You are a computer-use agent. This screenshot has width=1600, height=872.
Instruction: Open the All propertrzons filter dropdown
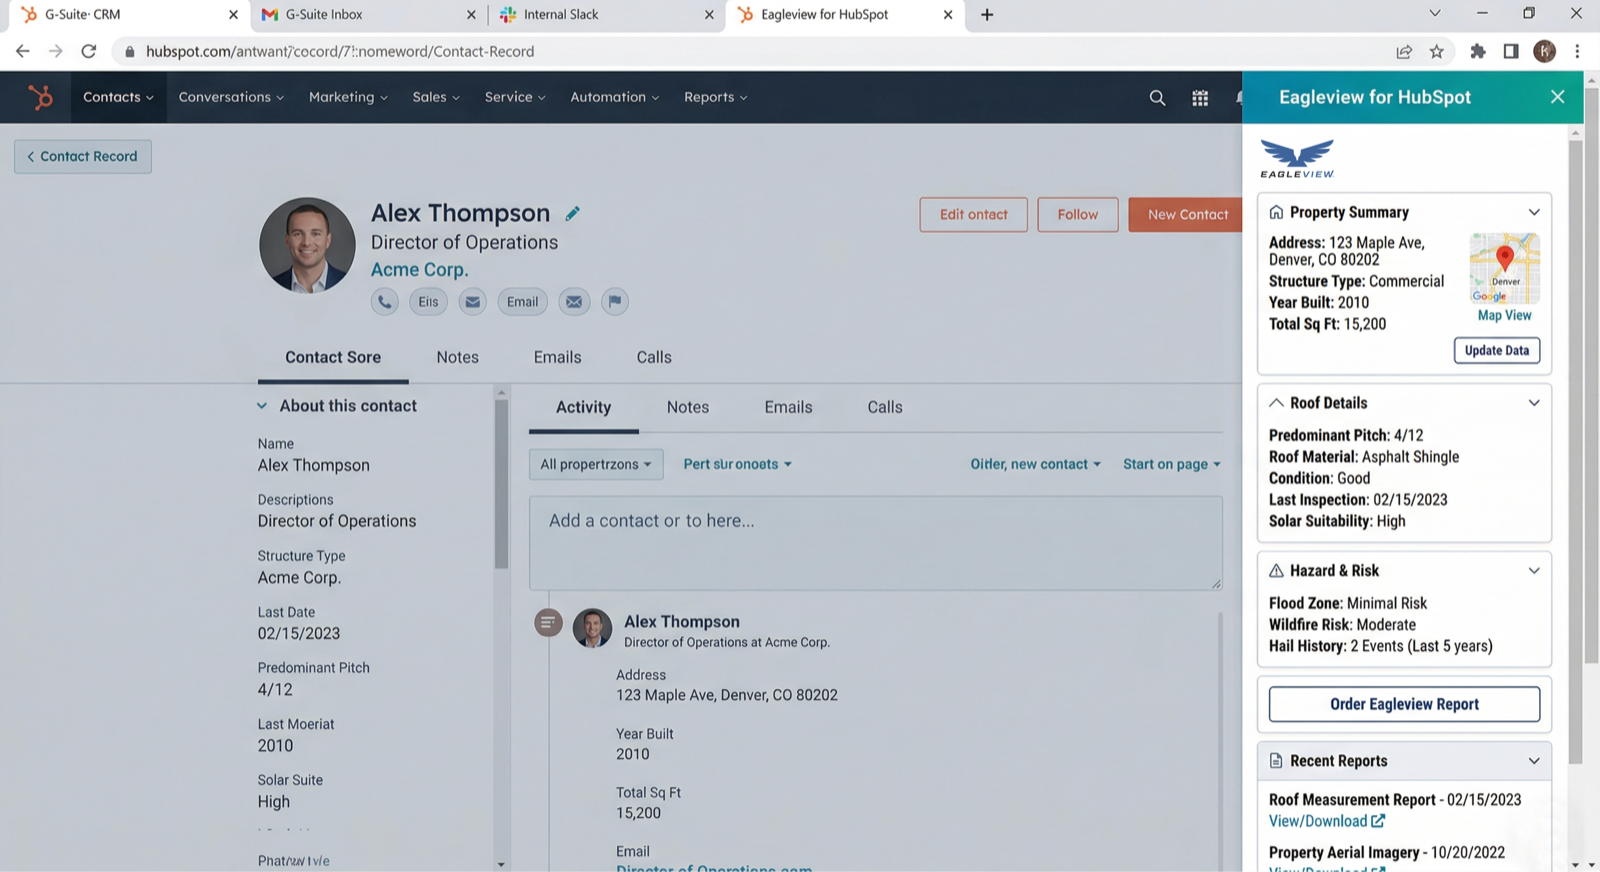[x=596, y=464]
